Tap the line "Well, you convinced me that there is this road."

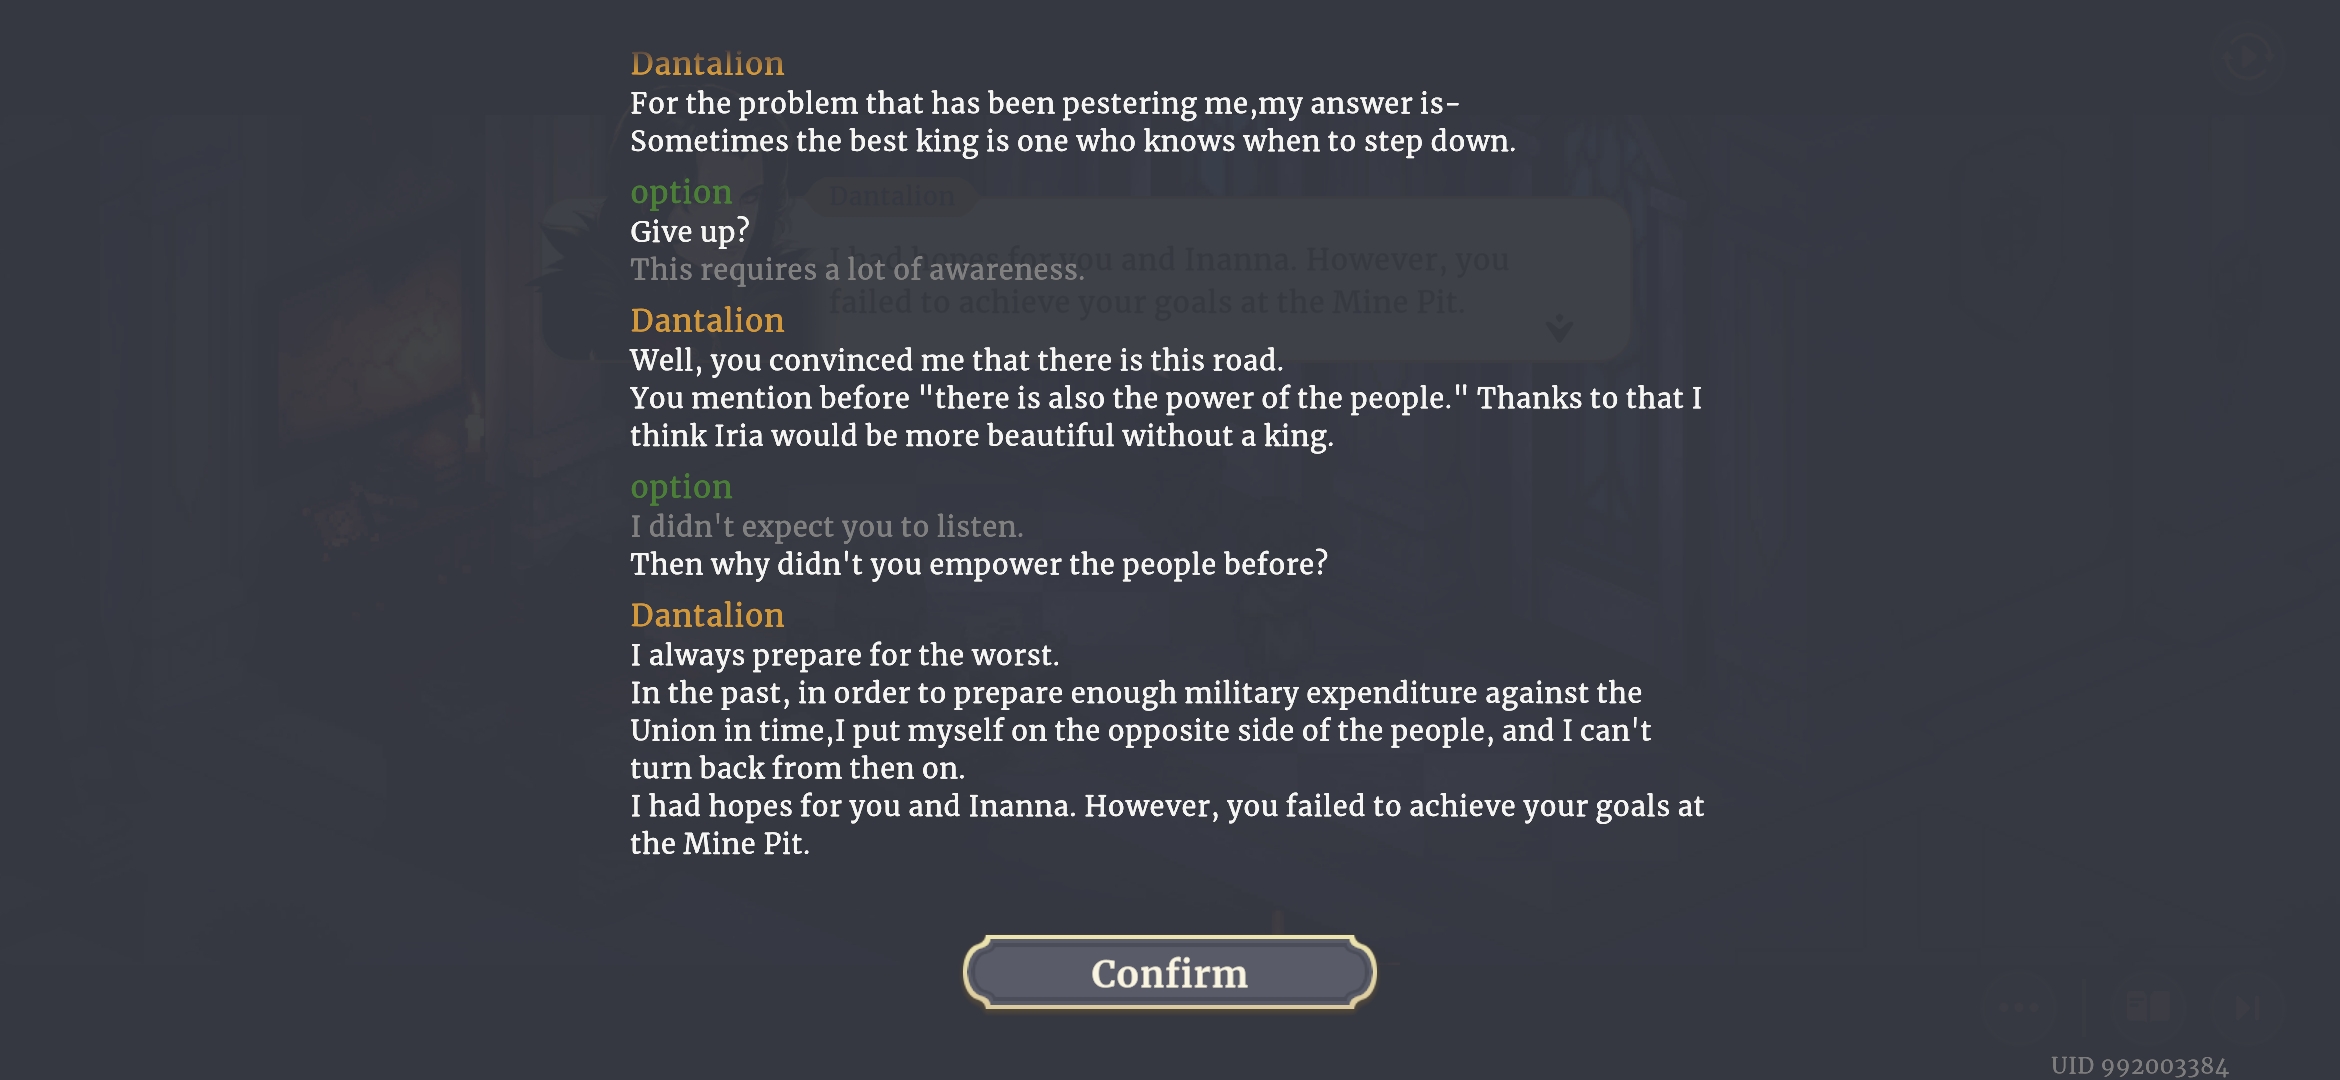(956, 360)
